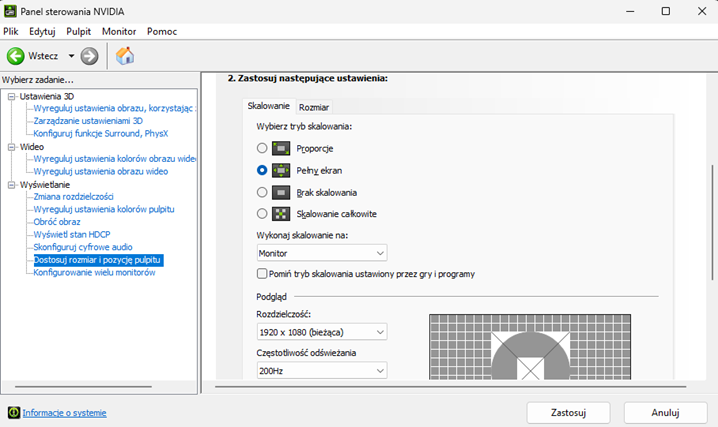The width and height of the screenshot is (718, 427).
Task: Collapse the Ustawienia 3D tree node
Action: tap(11, 97)
